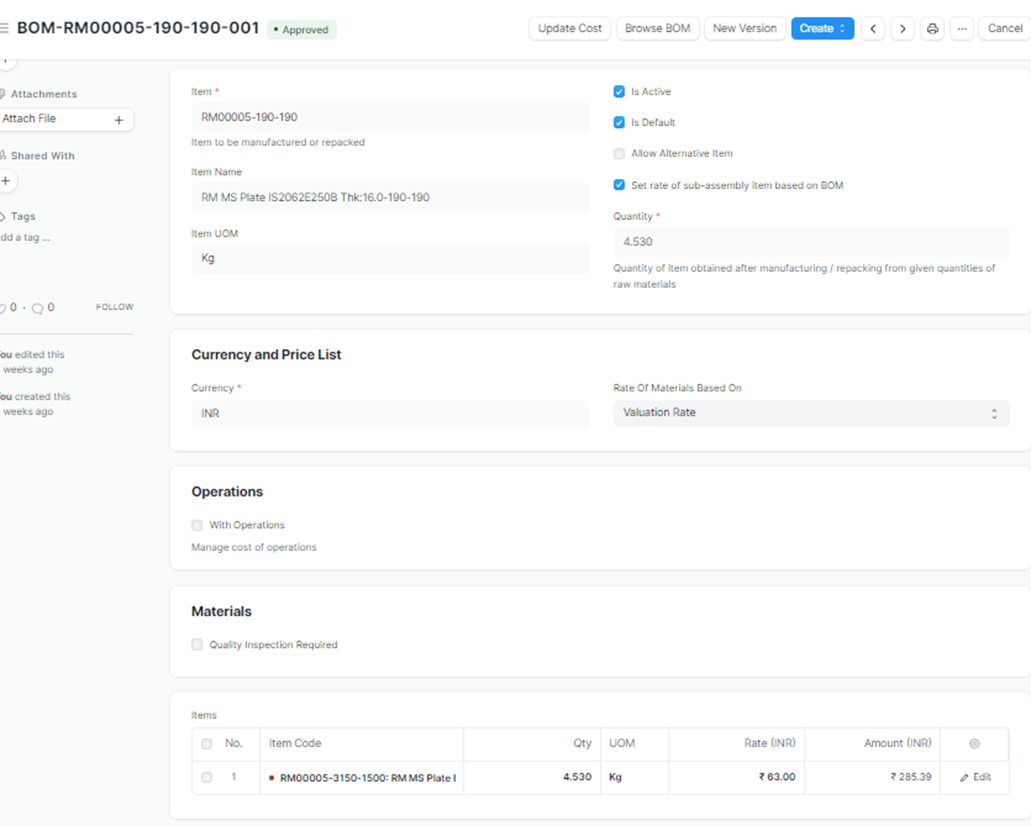1031x826 pixels.
Task: Toggle the Is Default checkbox
Action: (619, 123)
